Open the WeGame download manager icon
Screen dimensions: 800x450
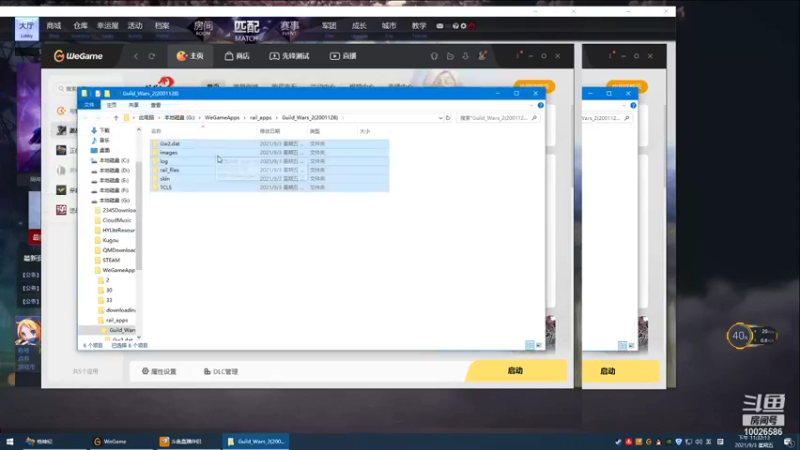point(465,56)
